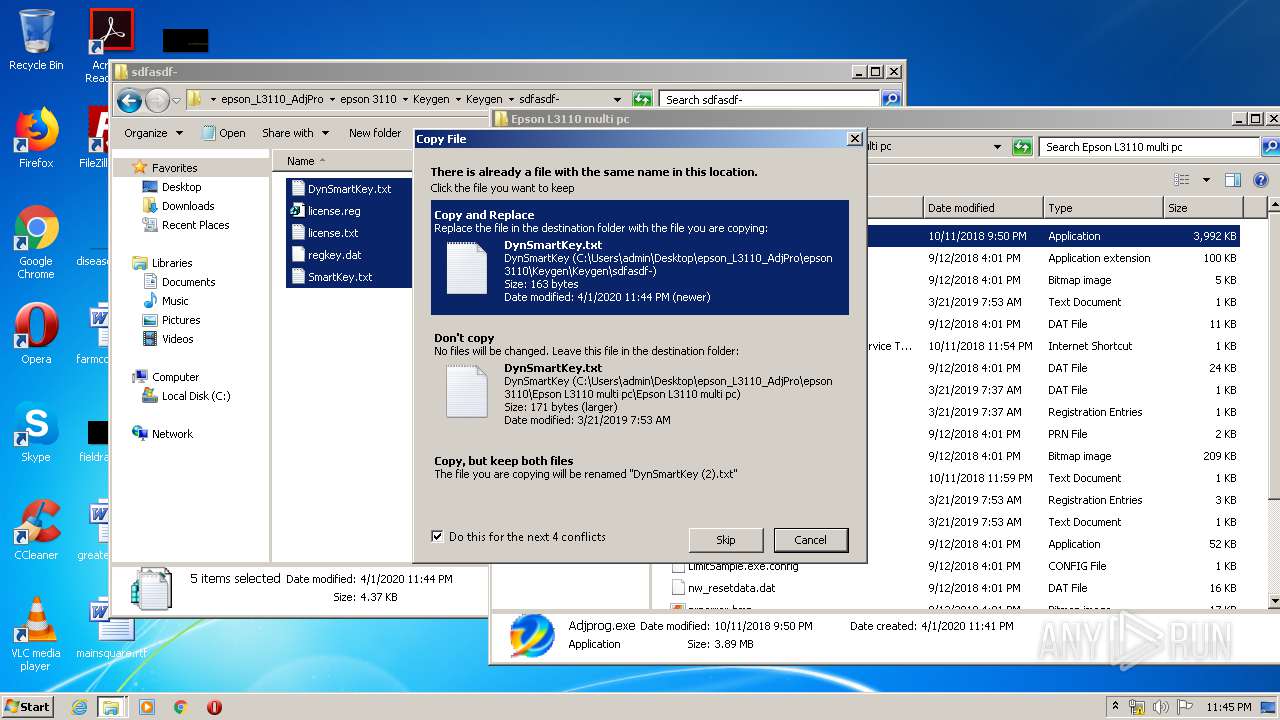Screen dimensions: 1280x720
Task: Sort by Date modified column
Action: click(x=982, y=208)
